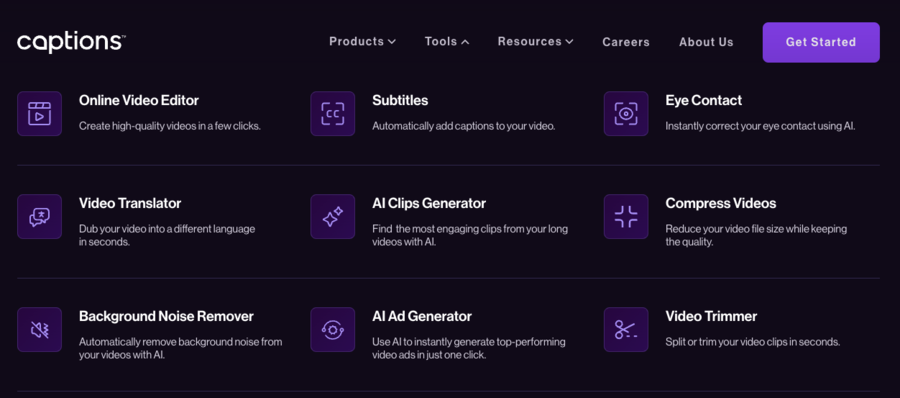900x398 pixels.
Task: Collapse the Tools dropdown menu
Action: click(447, 41)
